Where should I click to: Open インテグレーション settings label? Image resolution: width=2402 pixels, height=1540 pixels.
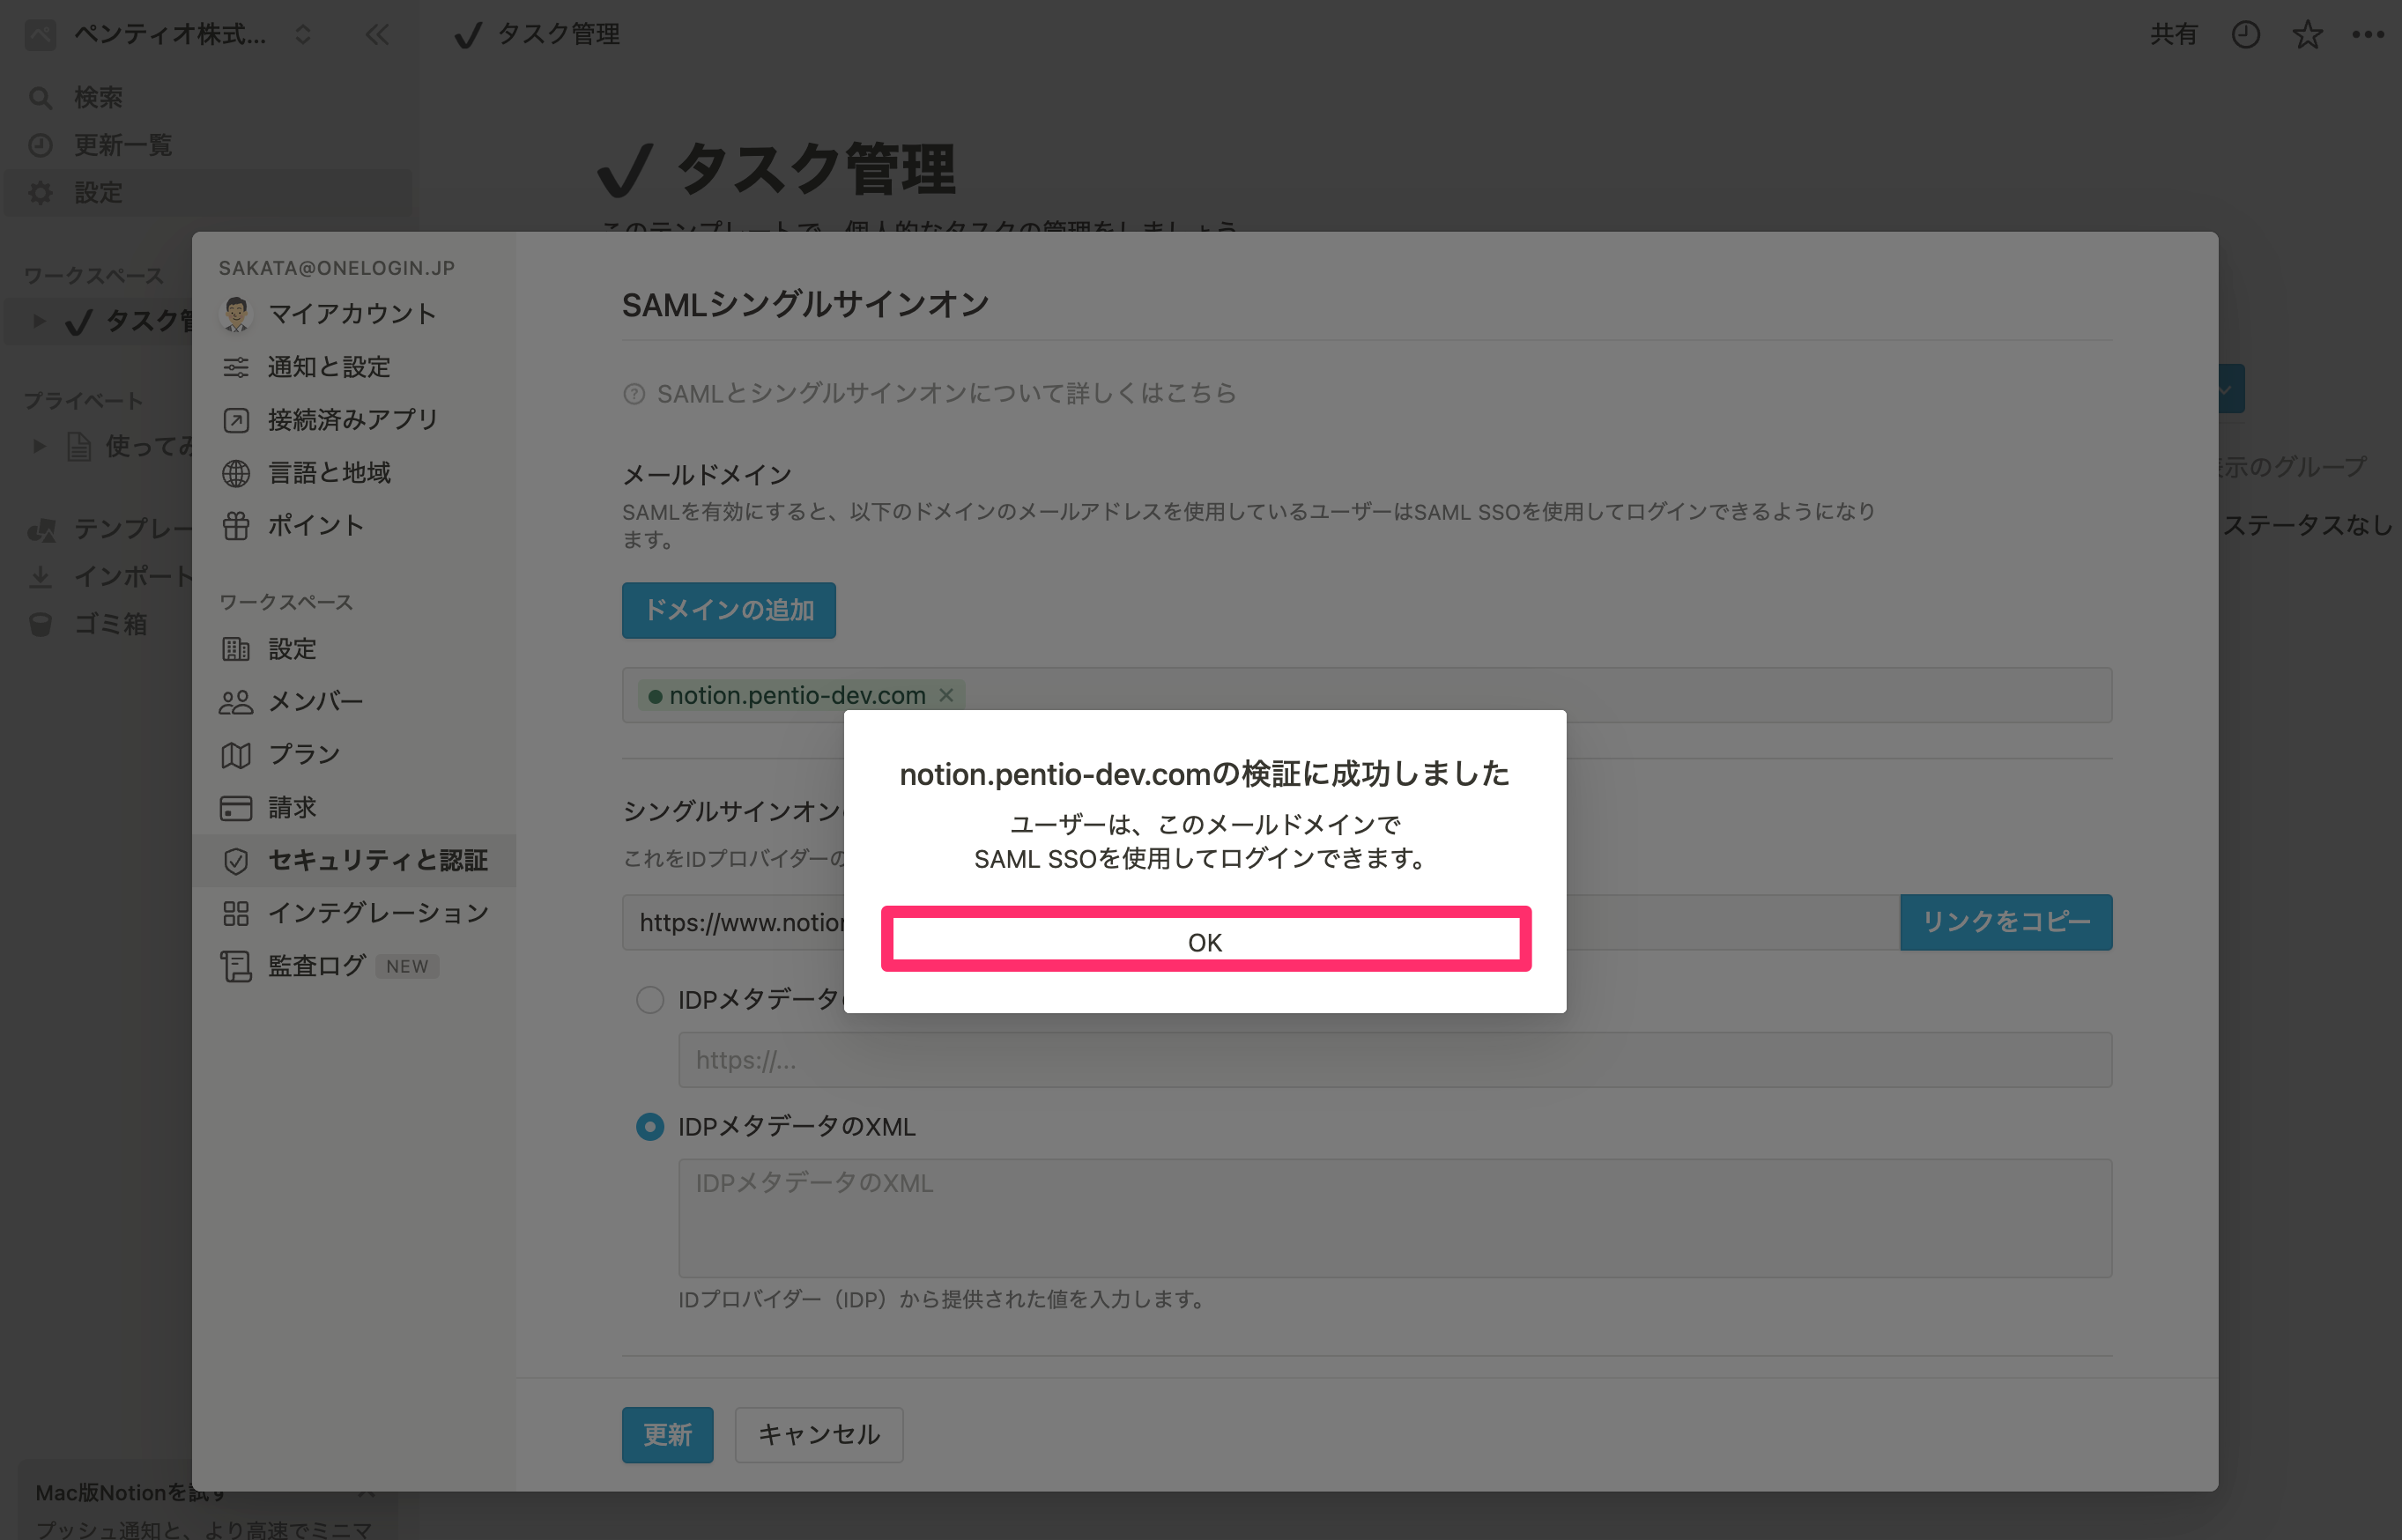(x=378, y=913)
